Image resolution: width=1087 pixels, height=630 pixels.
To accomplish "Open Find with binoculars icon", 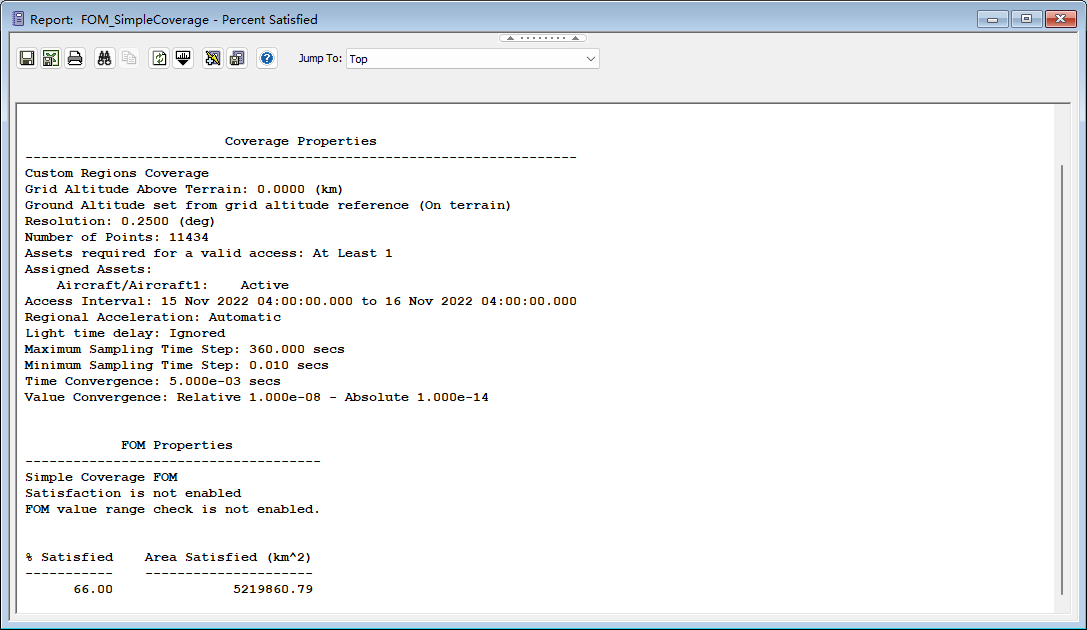I will [x=104, y=59].
